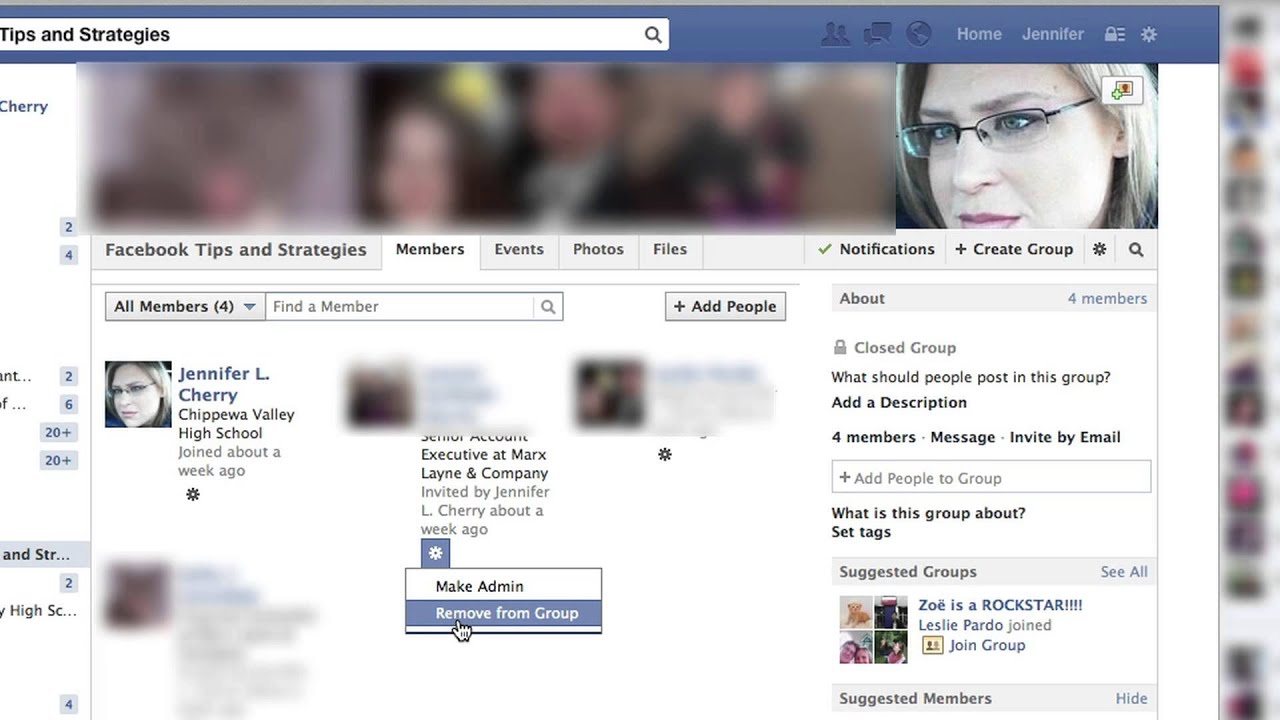Click the Jennifer L. Cherry name link
Viewport: 1280px width, 720px height.
click(224, 384)
